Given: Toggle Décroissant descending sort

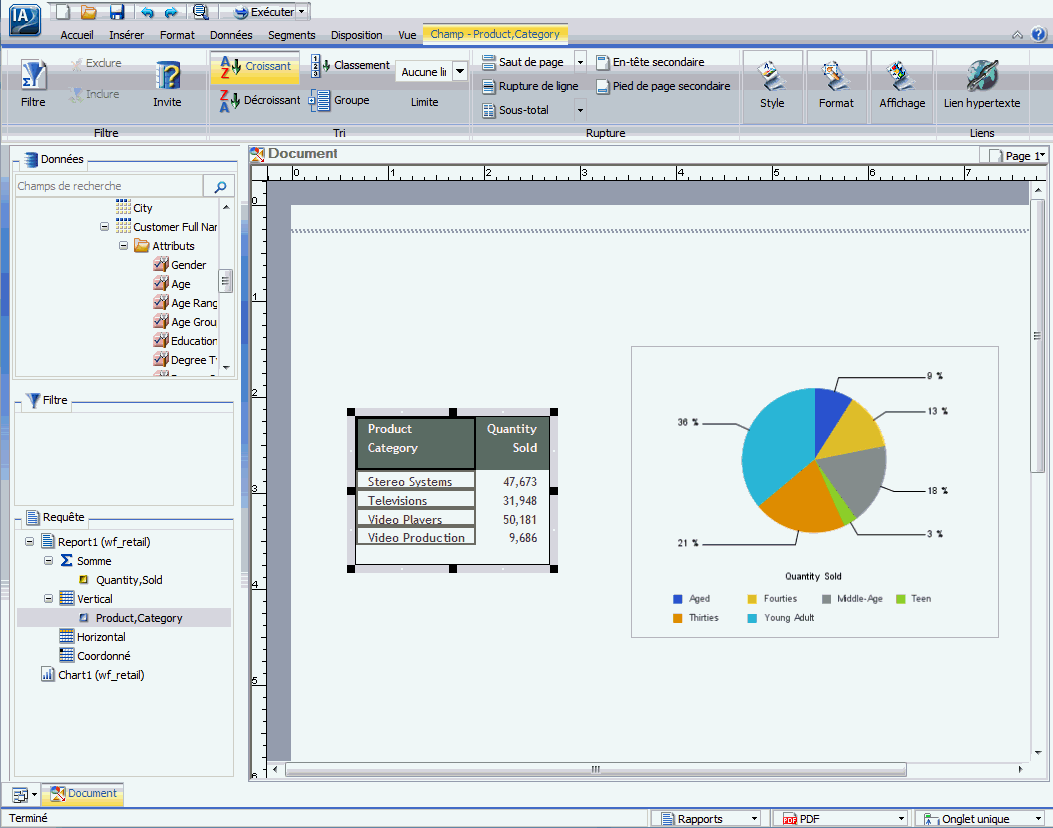Looking at the screenshot, I should 260,100.
